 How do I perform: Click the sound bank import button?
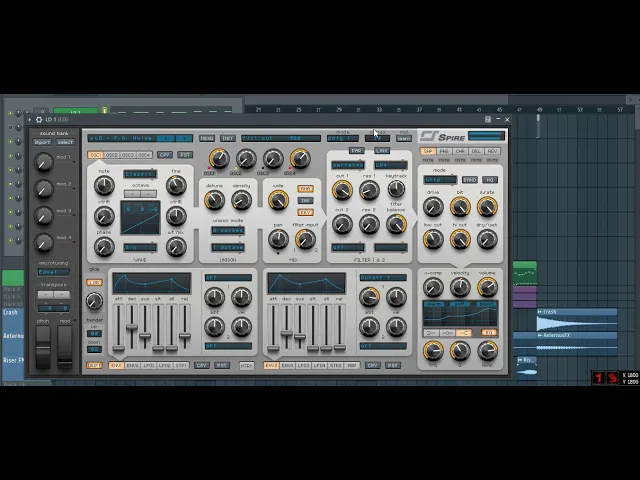click(42, 142)
